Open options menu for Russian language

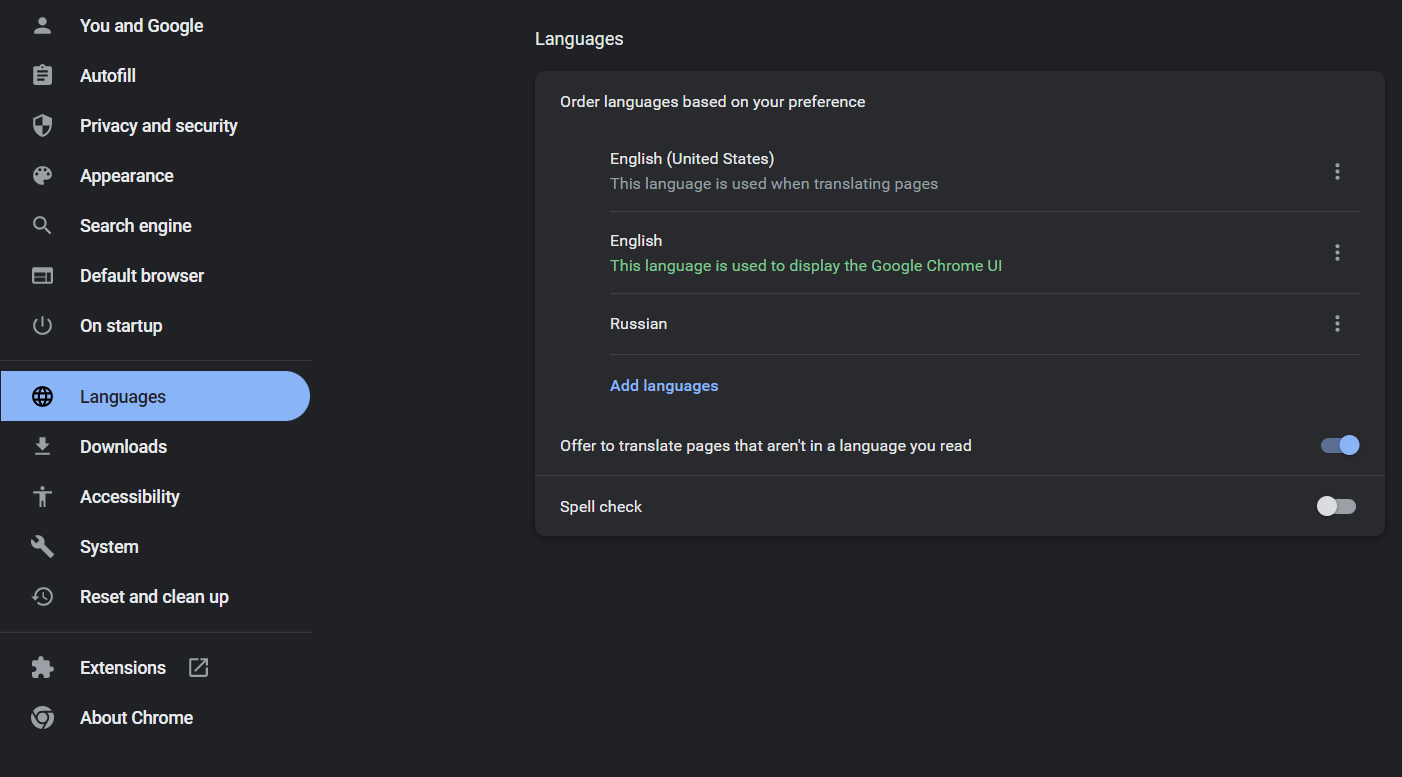(1337, 323)
